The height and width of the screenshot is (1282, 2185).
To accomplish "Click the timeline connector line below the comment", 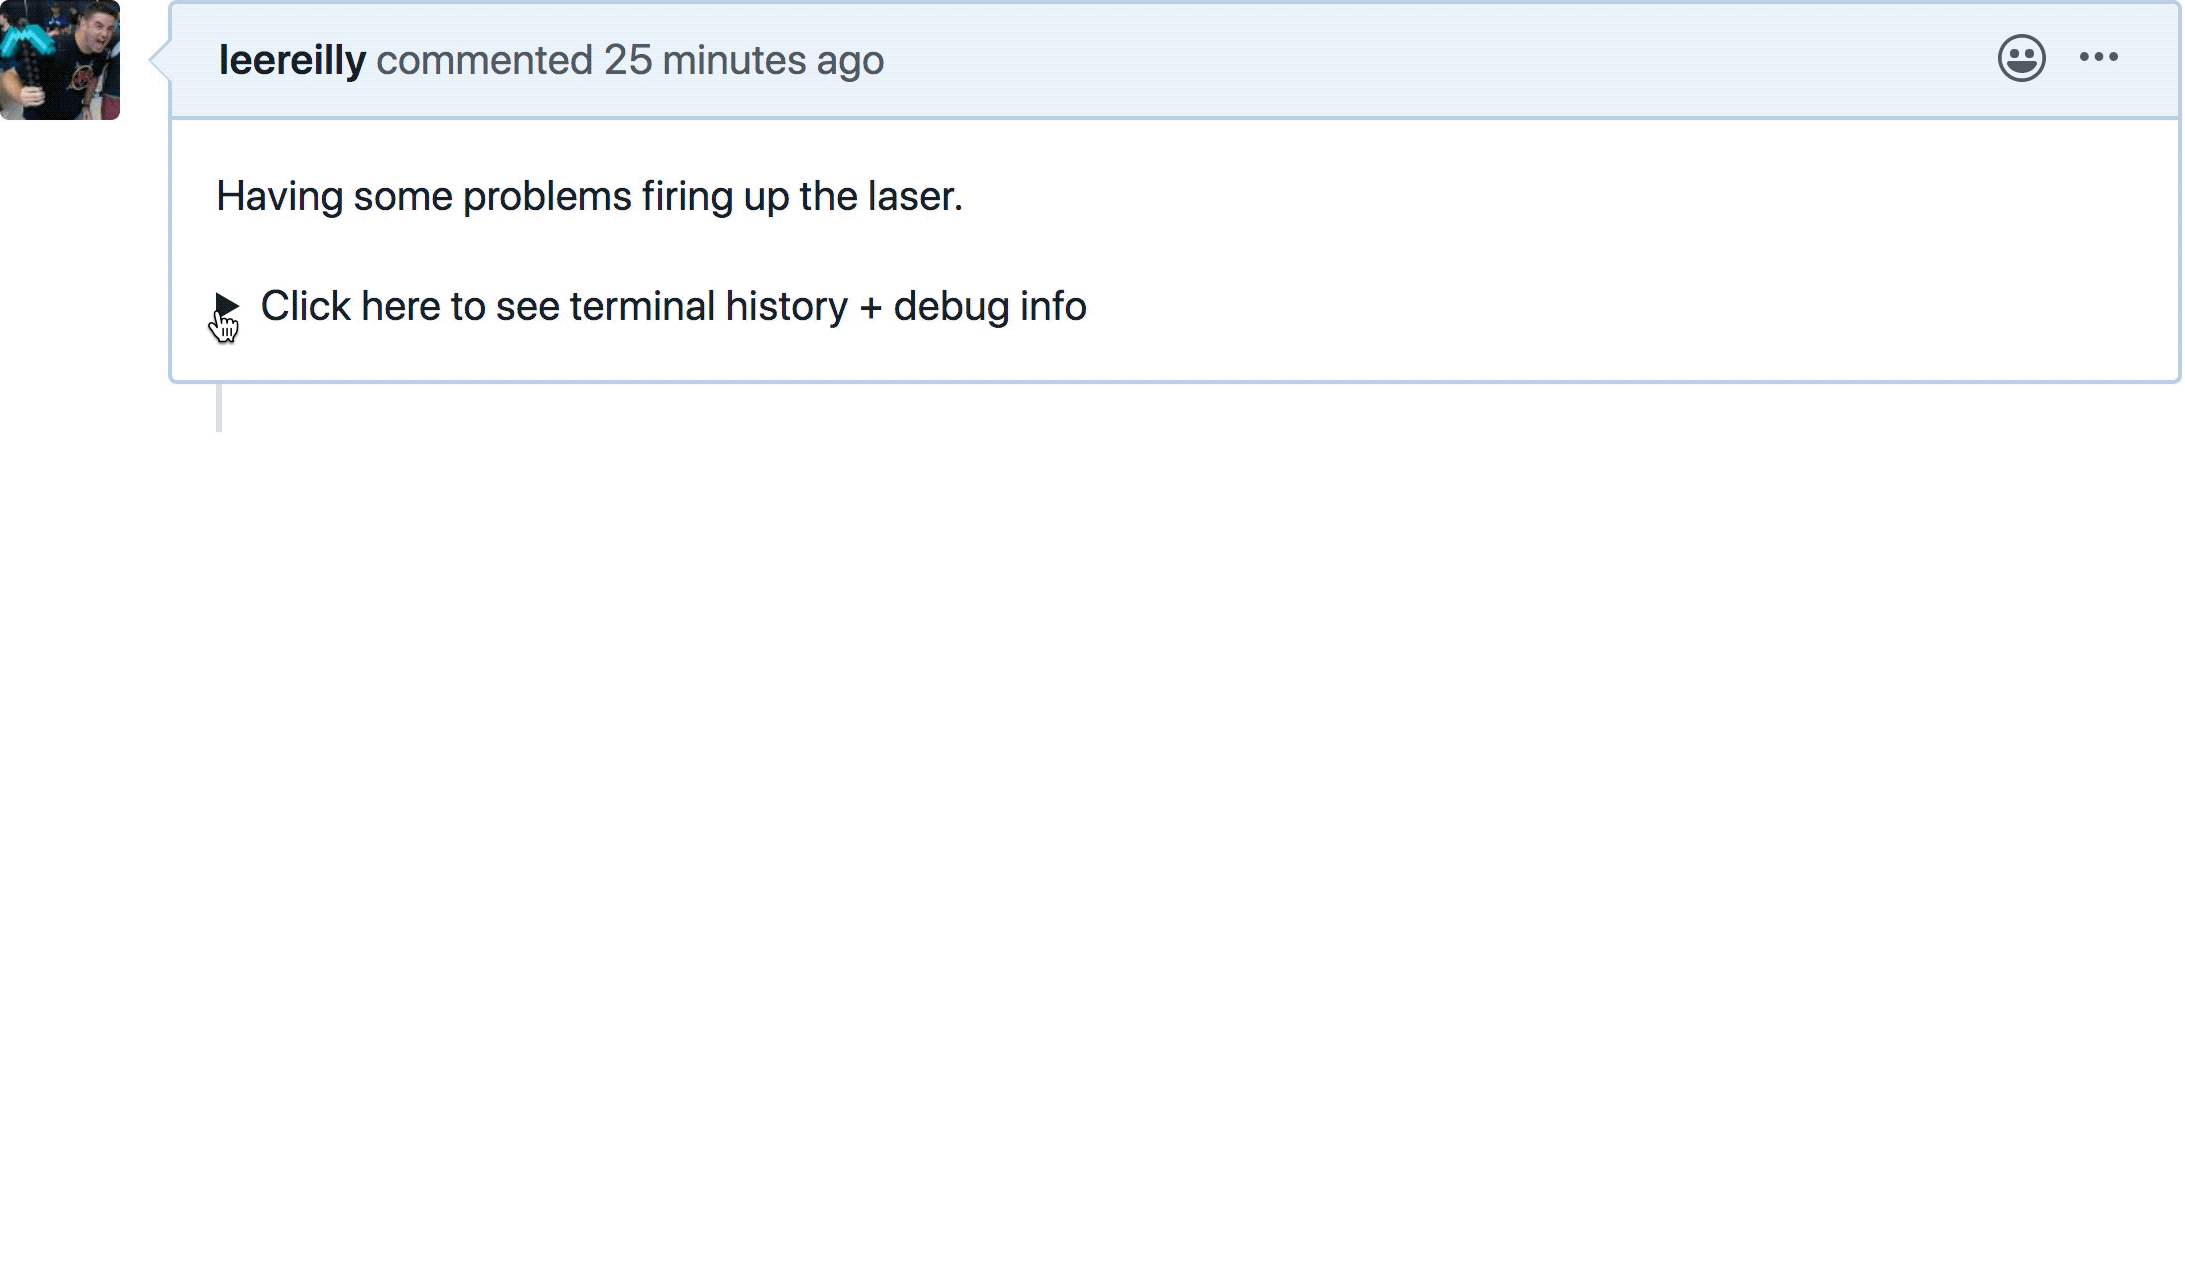I will pyautogui.click(x=219, y=407).
